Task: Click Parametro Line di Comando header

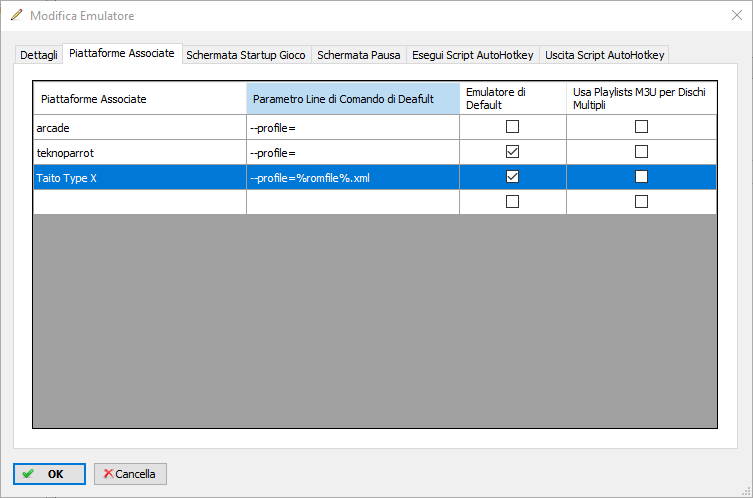Action: pyautogui.click(x=352, y=99)
